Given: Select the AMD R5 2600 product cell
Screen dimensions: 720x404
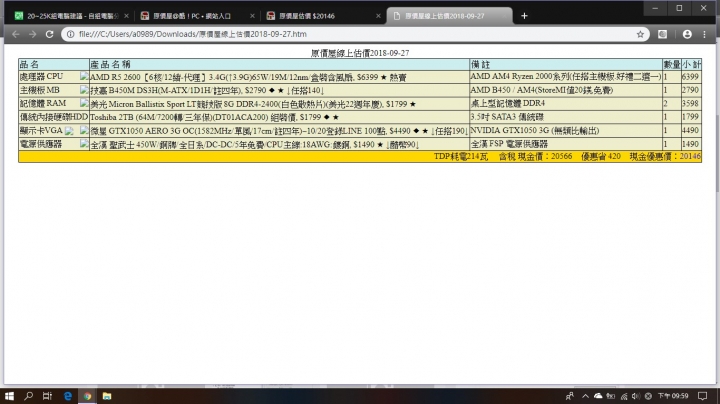Looking at the screenshot, I should point(279,77).
